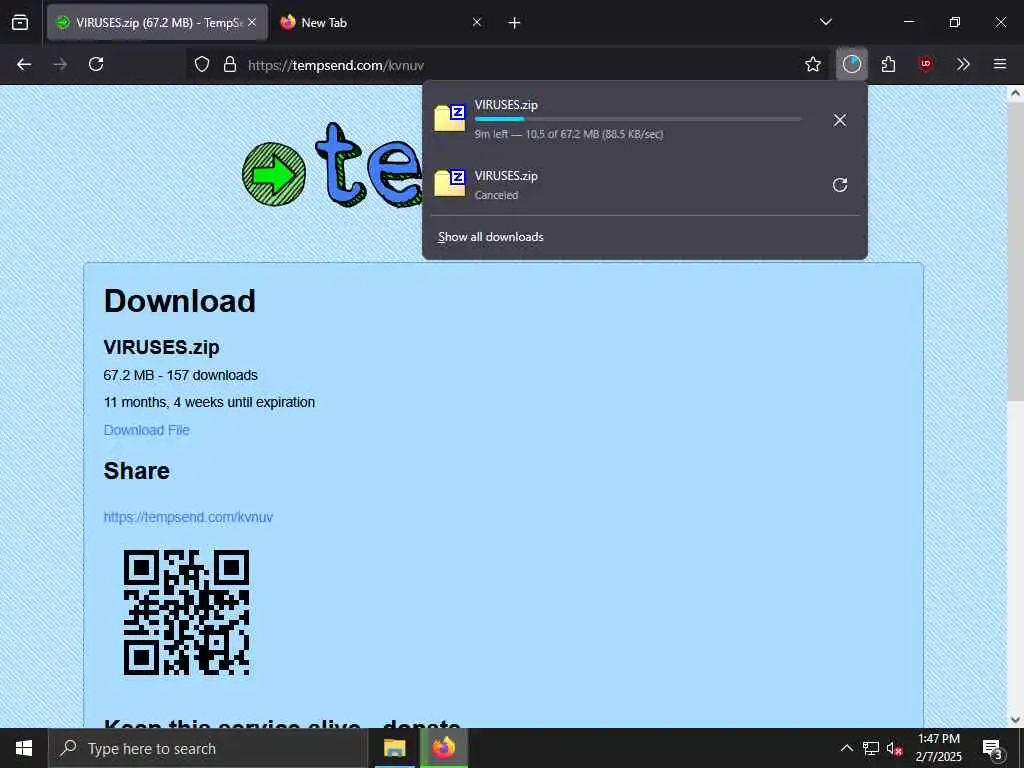Open the uBlock Origin extension icon
1024x768 pixels.
(925, 64)
